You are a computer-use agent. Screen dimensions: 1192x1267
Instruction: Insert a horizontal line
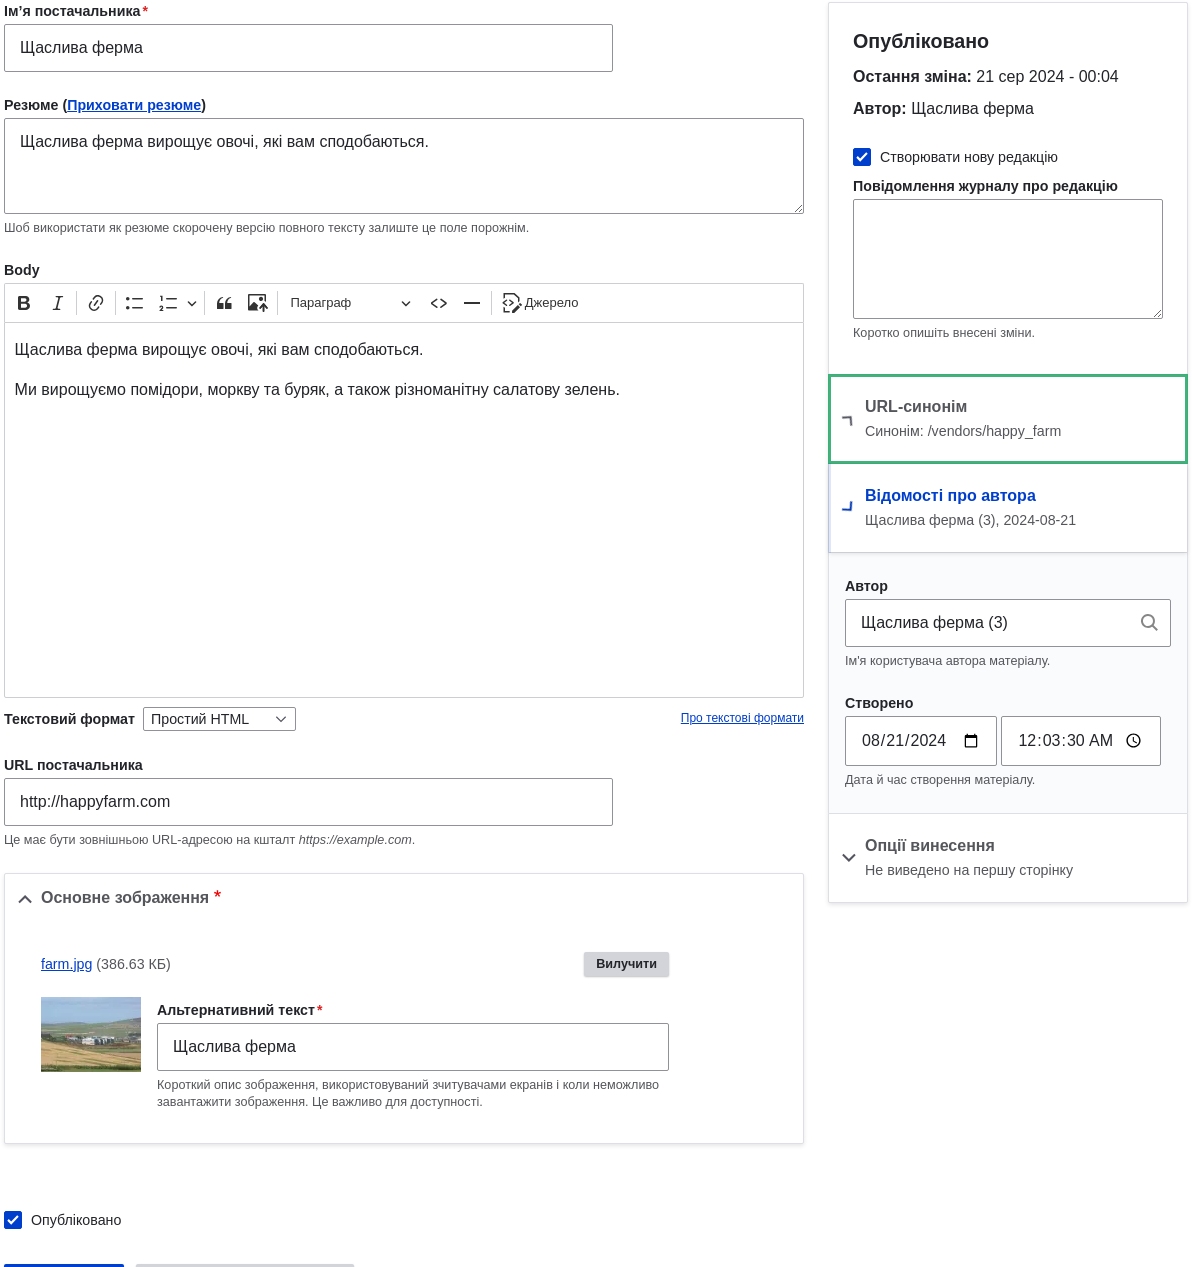472,303
